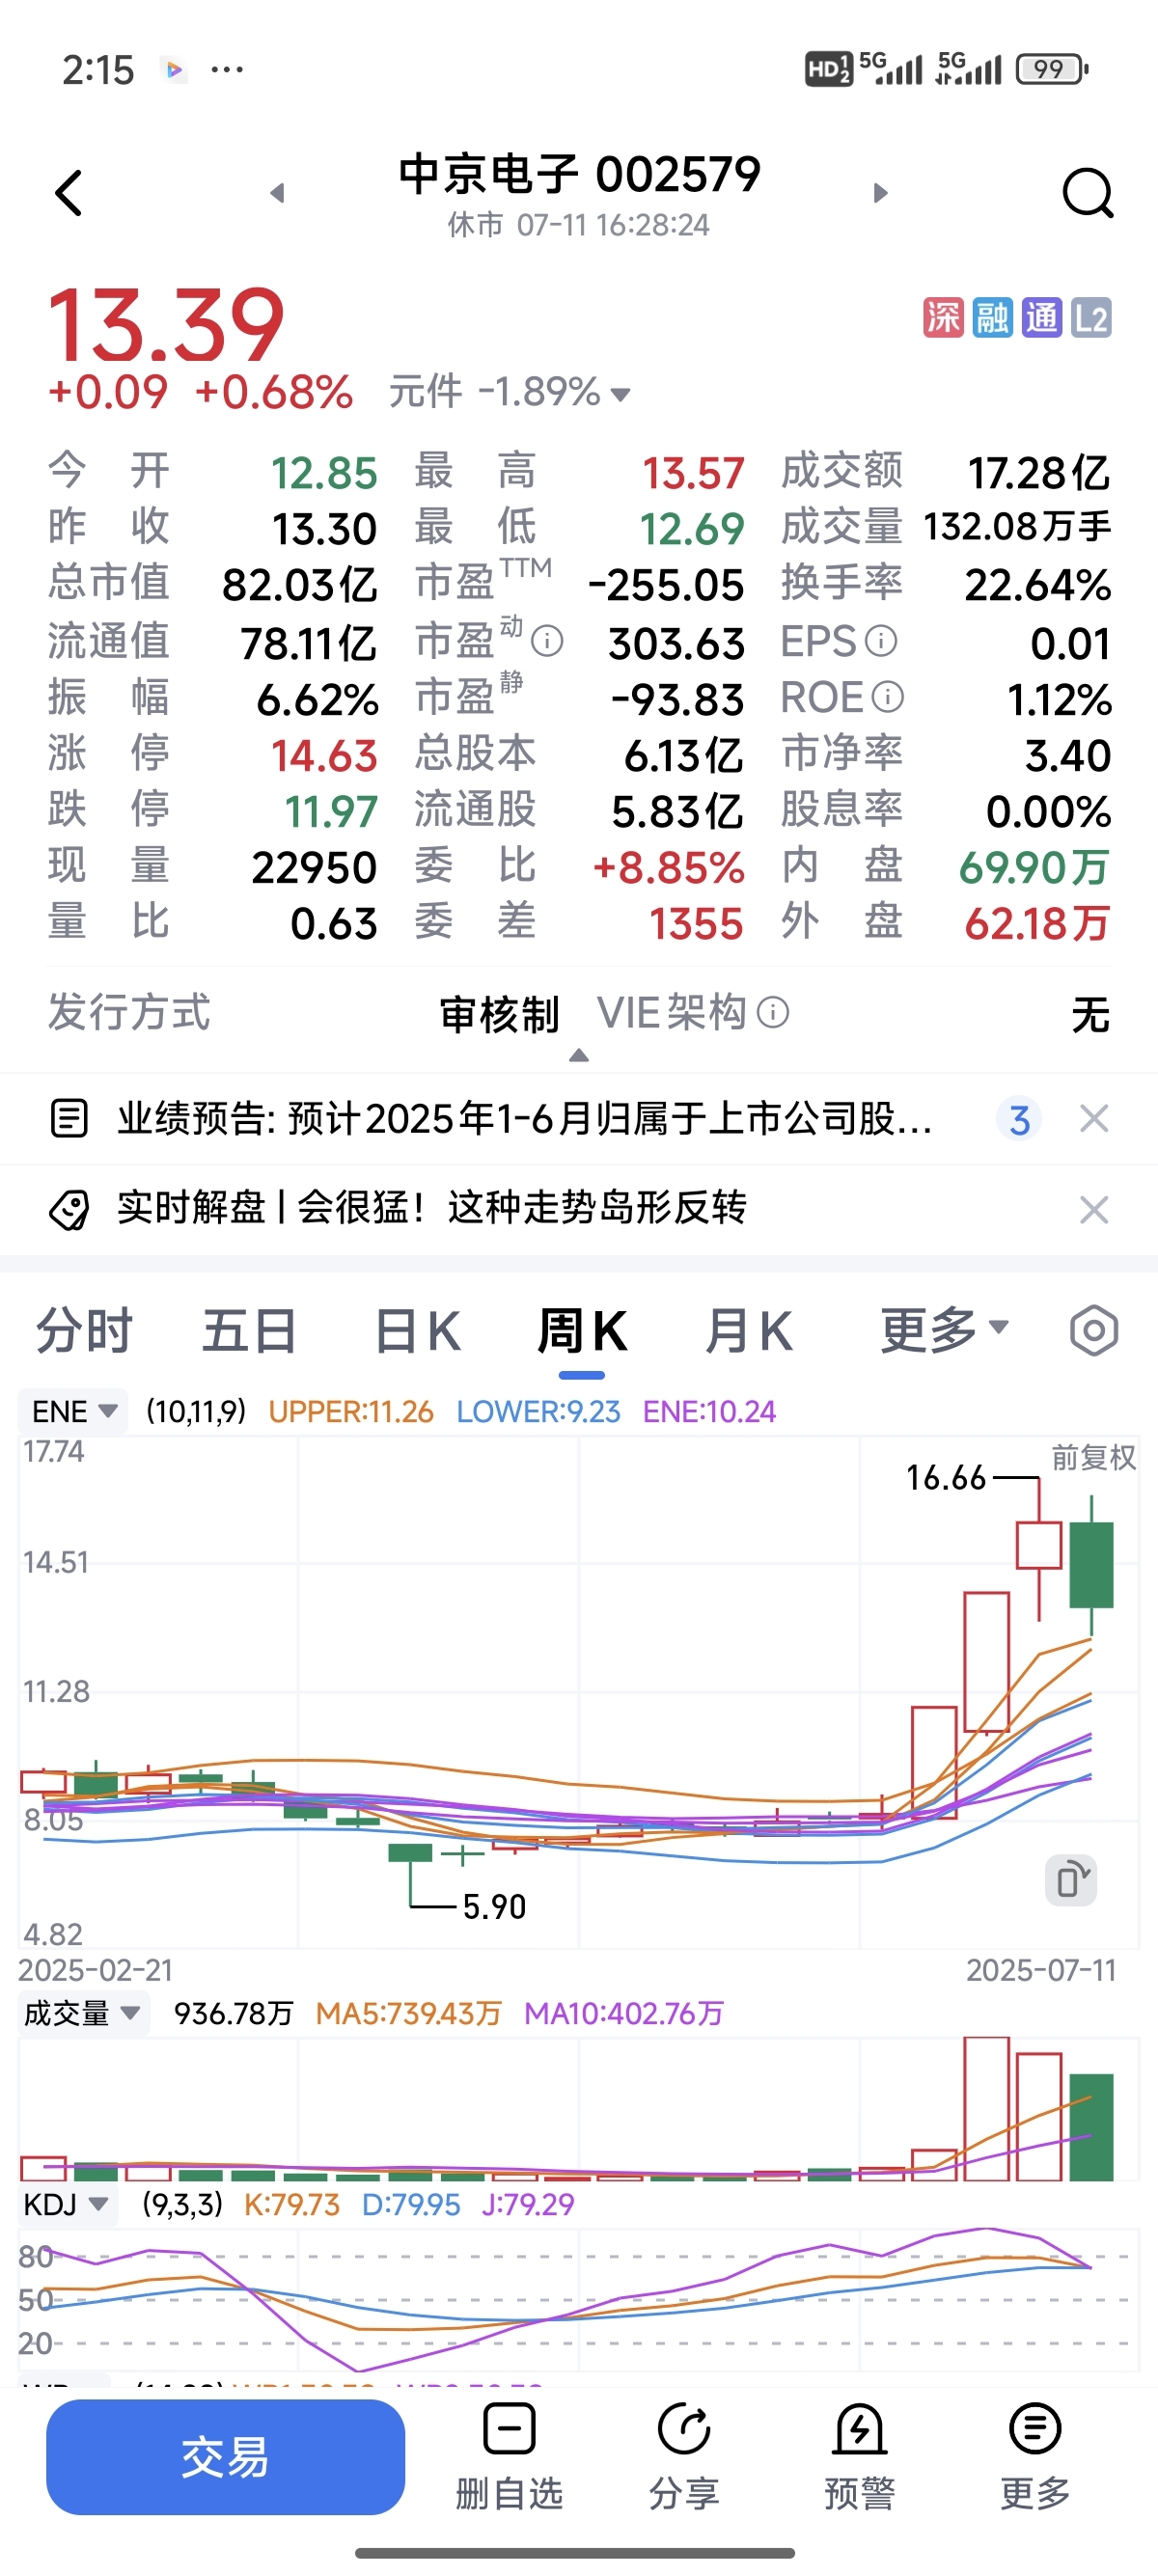Expand the 元件 sector dropdown

(620, 395)
